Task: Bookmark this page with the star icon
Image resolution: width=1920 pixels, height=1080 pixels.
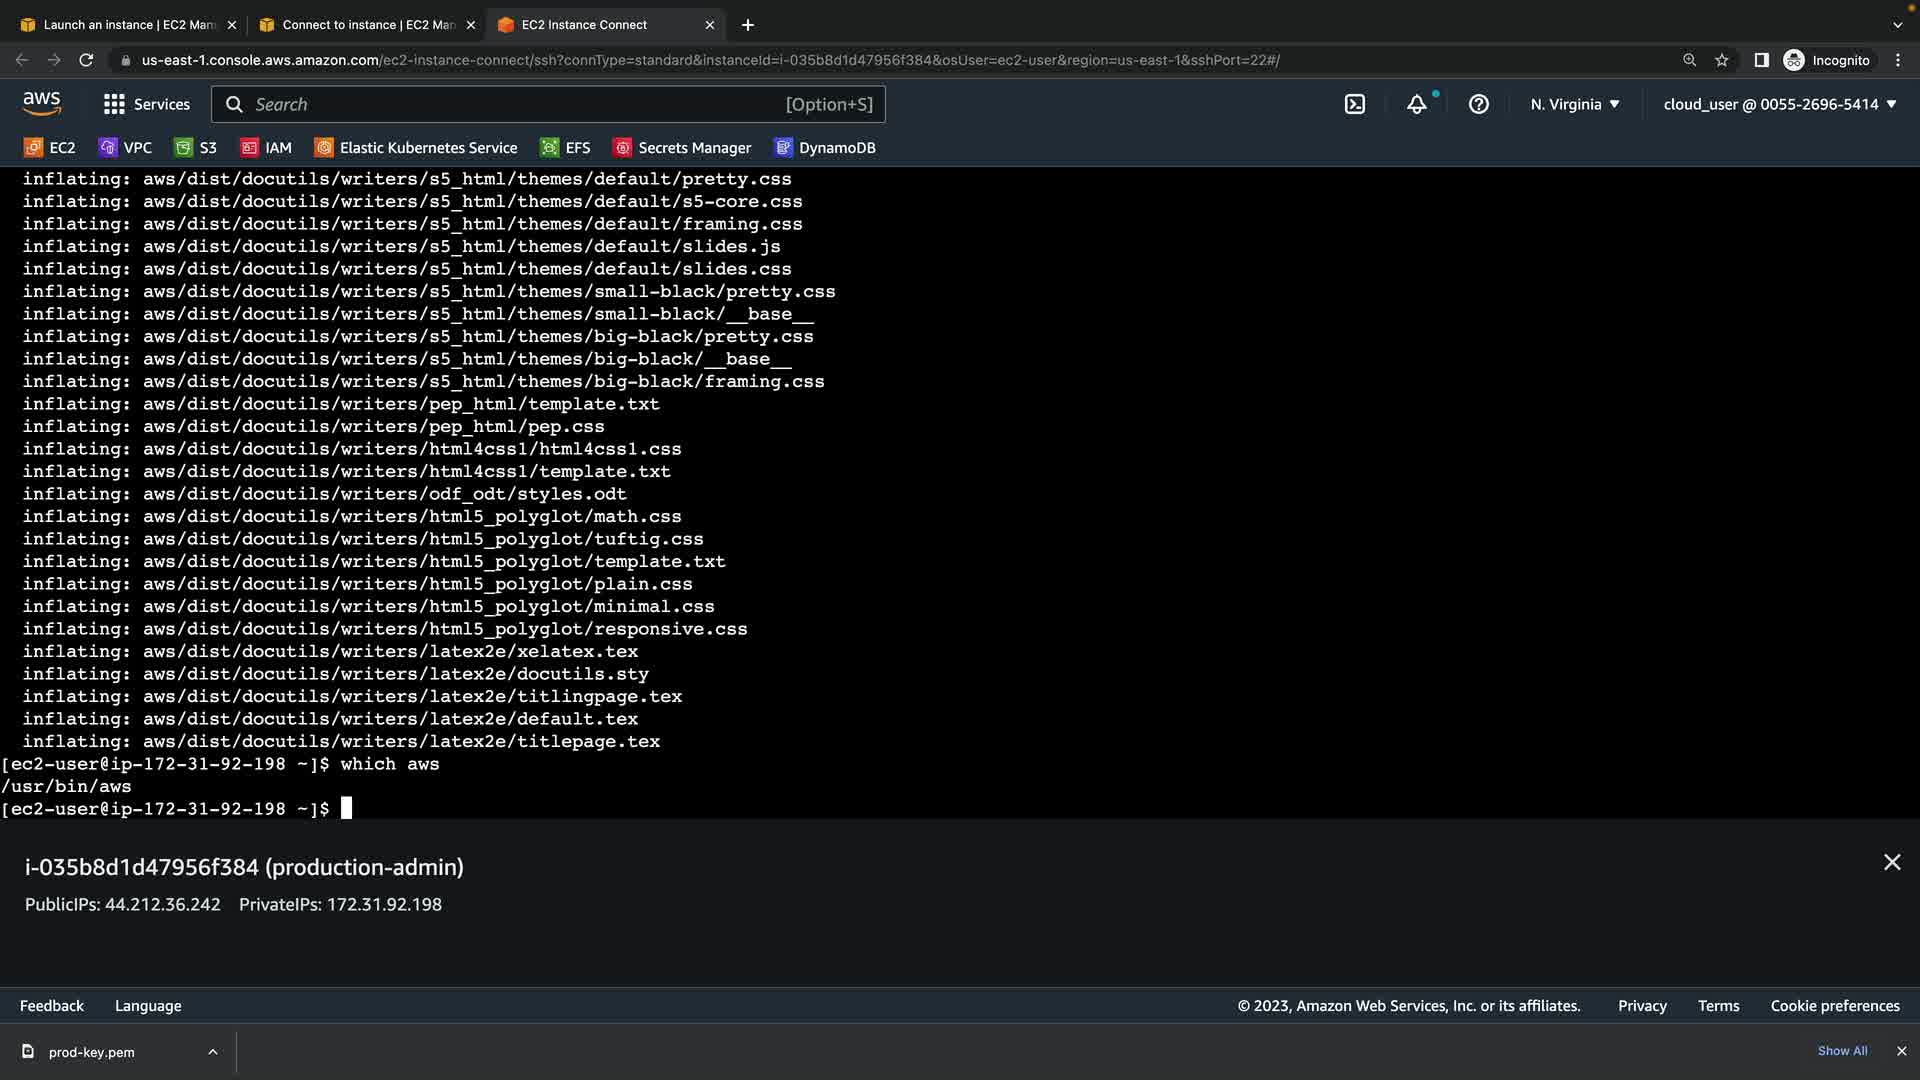Action: (x=1721, y=60)
